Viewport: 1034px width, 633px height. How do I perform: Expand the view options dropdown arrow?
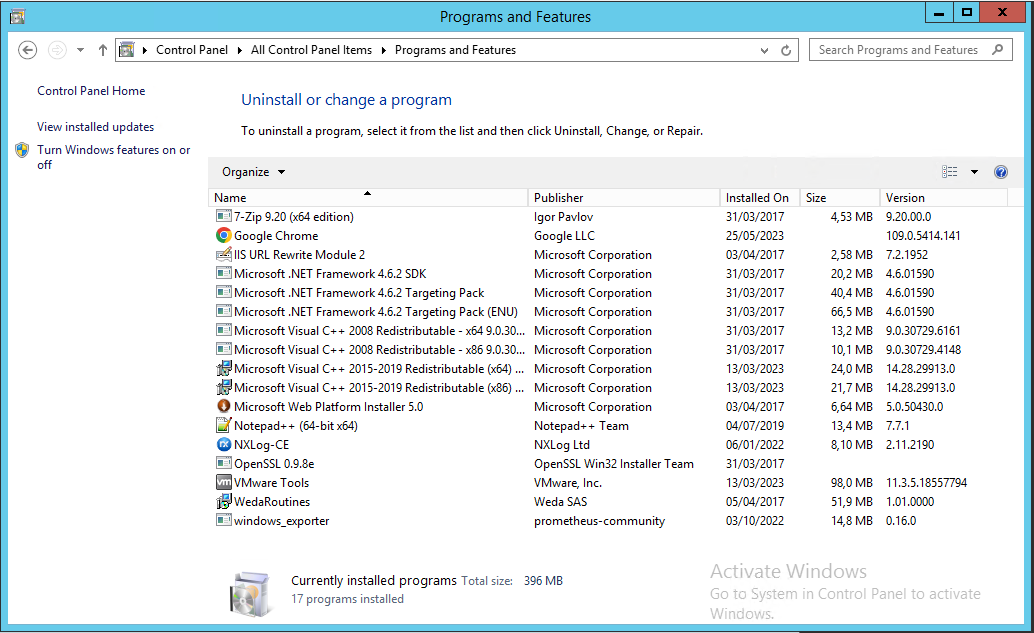tap(974, 172)
